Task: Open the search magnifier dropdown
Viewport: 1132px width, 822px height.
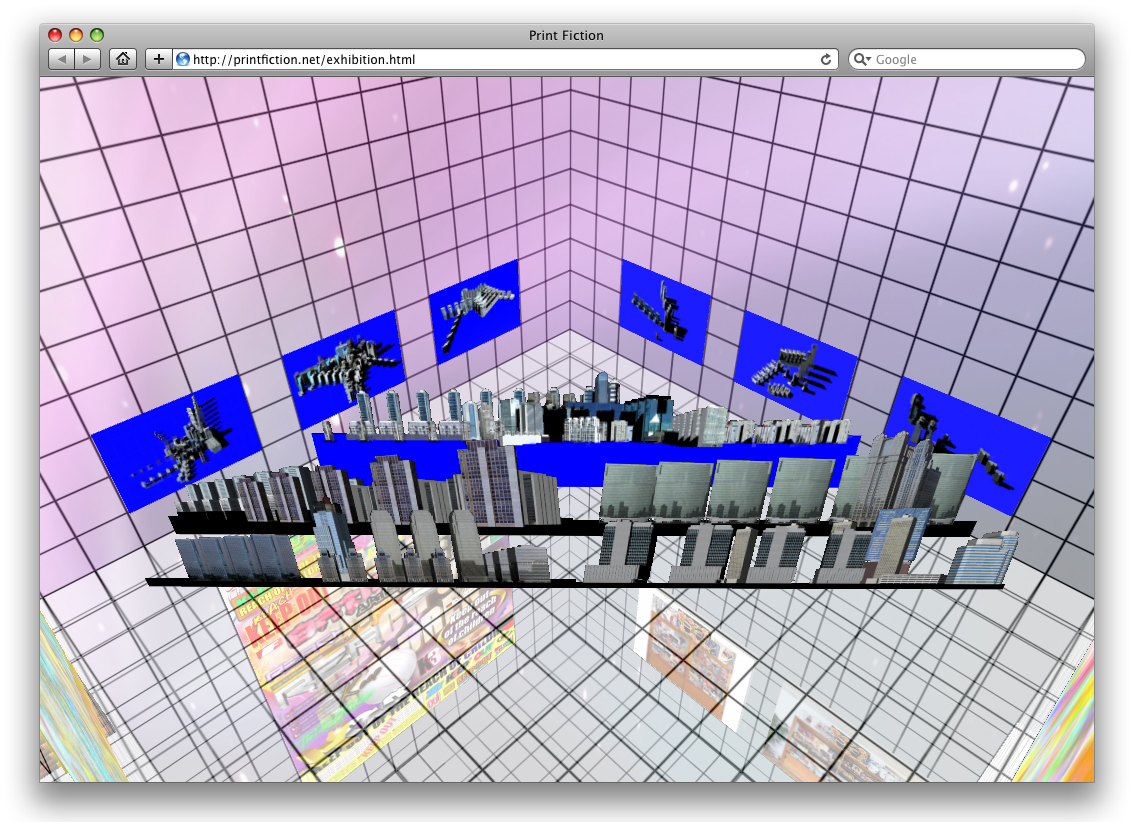Action: click(862, 59)
